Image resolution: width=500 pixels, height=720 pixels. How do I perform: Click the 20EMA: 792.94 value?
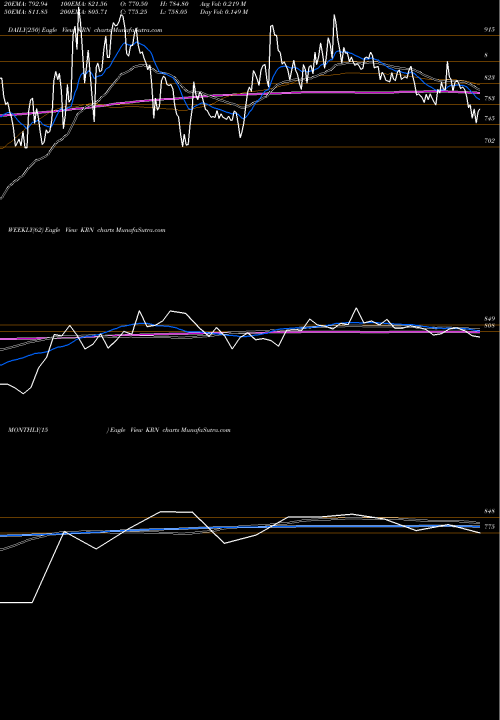pos(24,4)
